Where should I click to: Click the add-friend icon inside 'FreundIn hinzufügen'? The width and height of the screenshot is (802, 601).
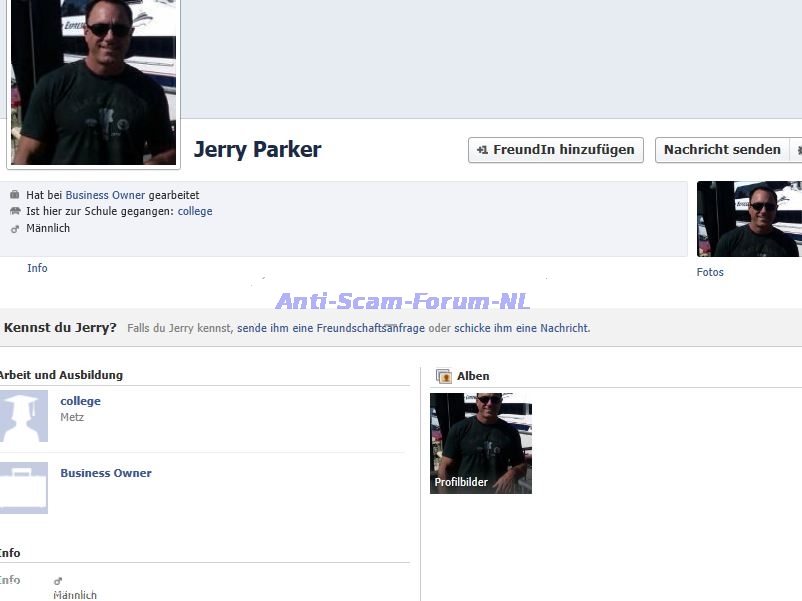[x=482, y=150]
